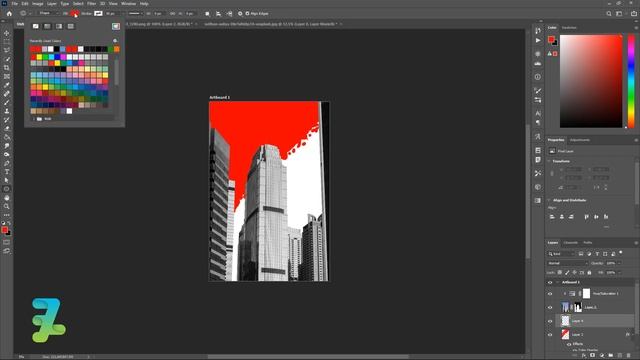Open swatch popup gear settings
The width and height of the screenshot is (640, 360).
[x=115, y=41]
